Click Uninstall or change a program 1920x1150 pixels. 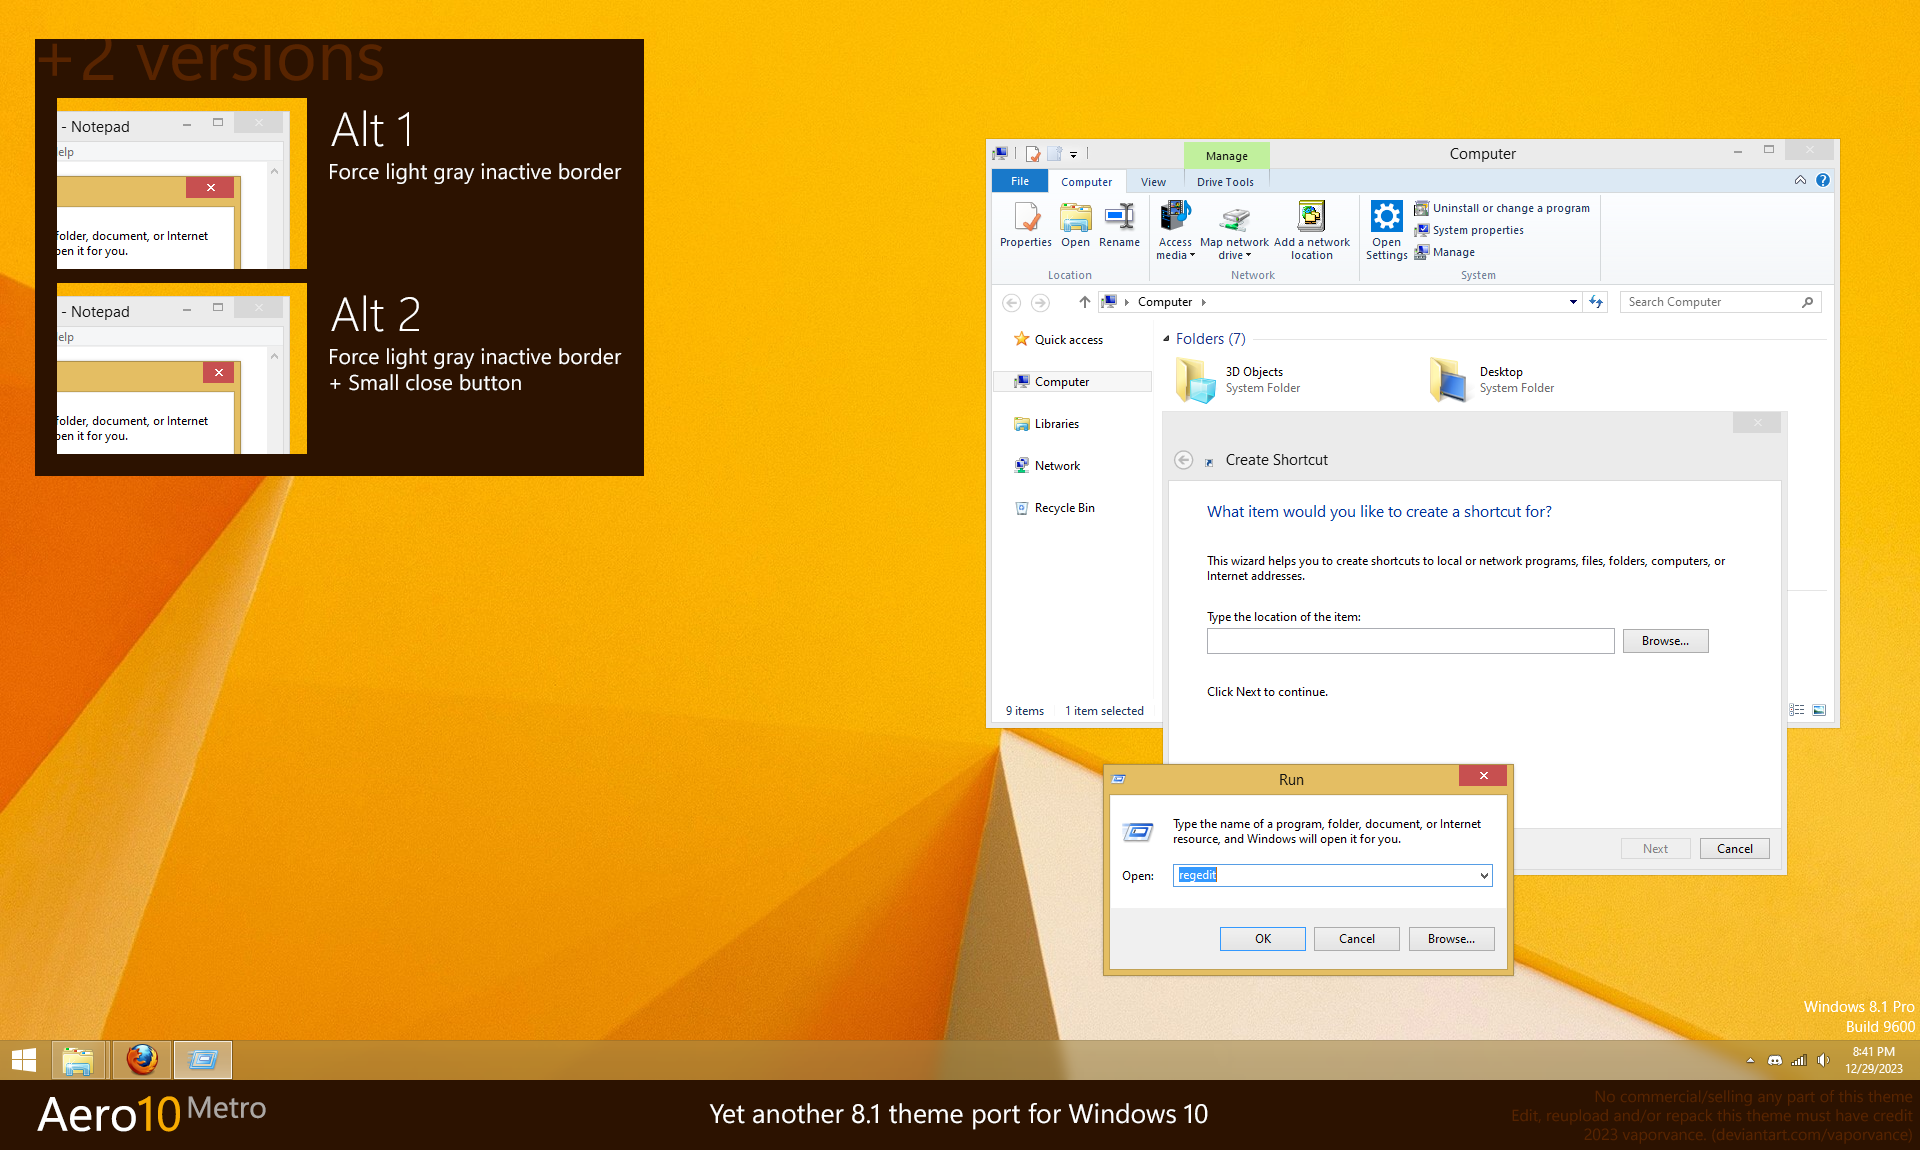click(1510, 208)
